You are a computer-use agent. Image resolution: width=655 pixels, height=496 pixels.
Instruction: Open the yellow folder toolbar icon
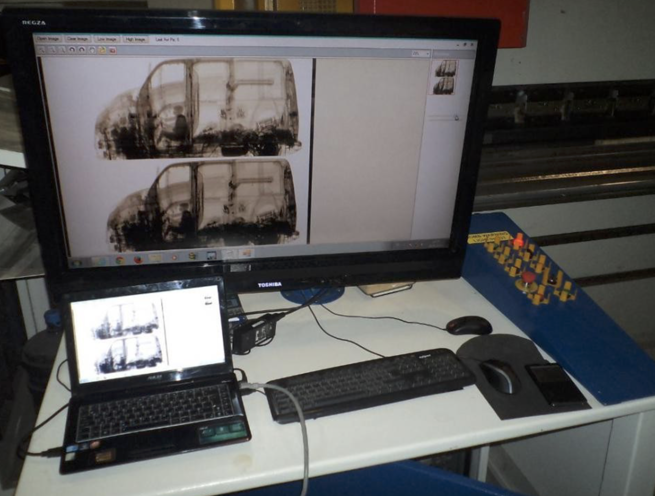tap(102, 50)
